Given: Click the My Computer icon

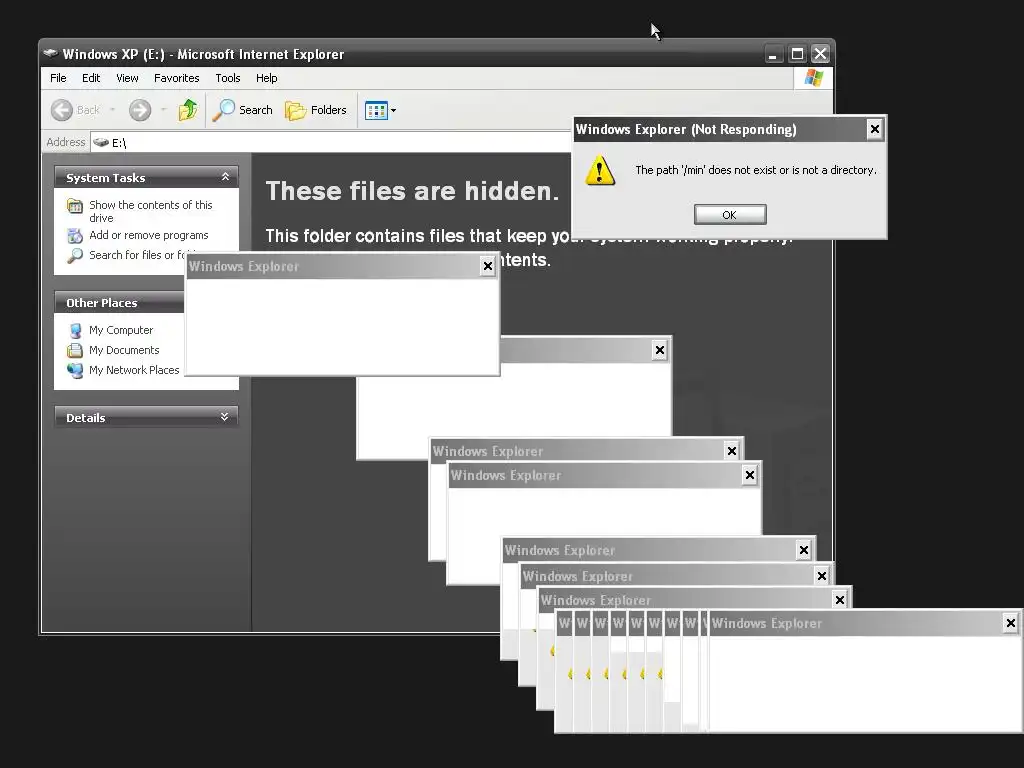Looking at the screenshot, I should coord(75,330).
